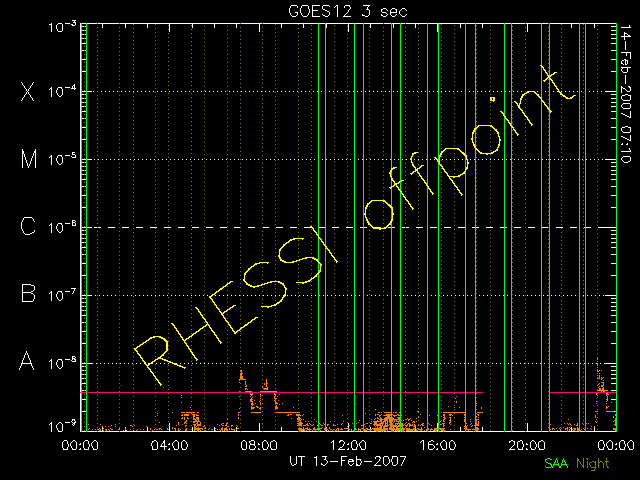This screenshot has width=640, height=480.
Task: Click the 10^-6 y-axis tick label
Action: (x=62, y=228)
